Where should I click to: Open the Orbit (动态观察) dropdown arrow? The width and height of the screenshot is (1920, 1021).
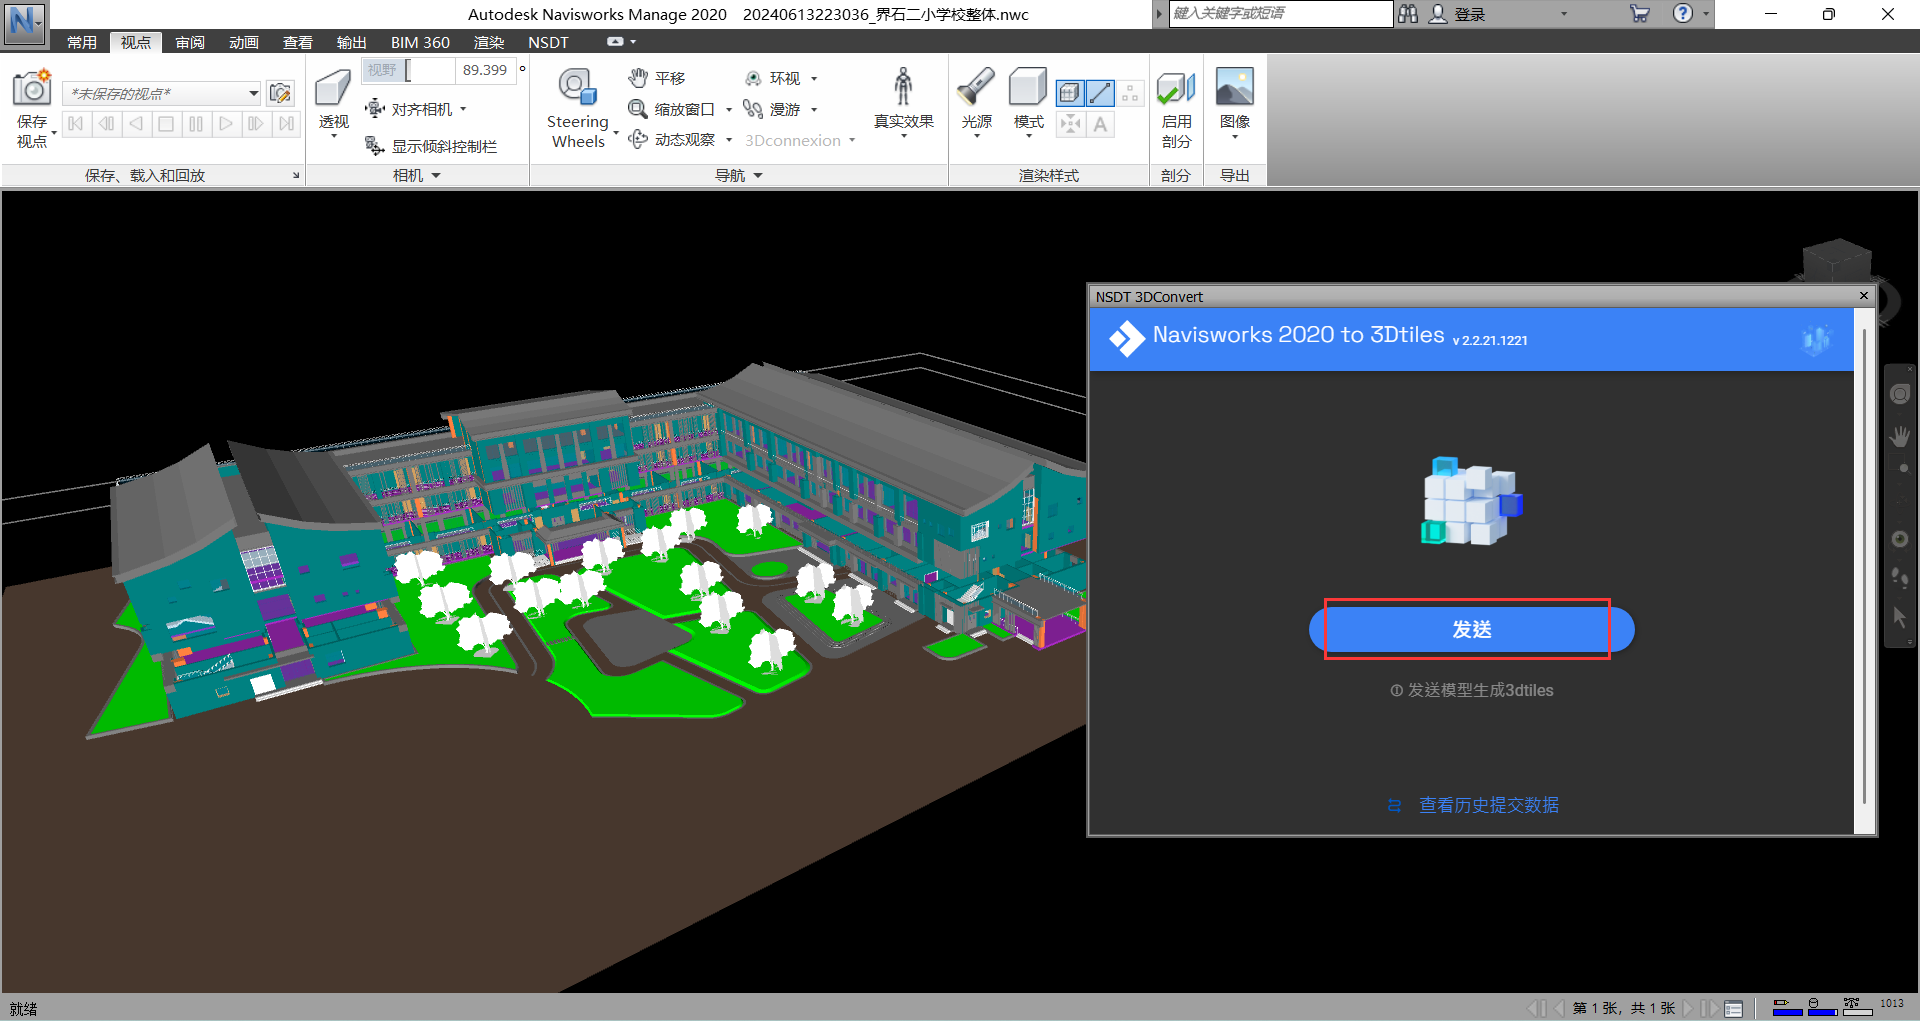point(729,140)
